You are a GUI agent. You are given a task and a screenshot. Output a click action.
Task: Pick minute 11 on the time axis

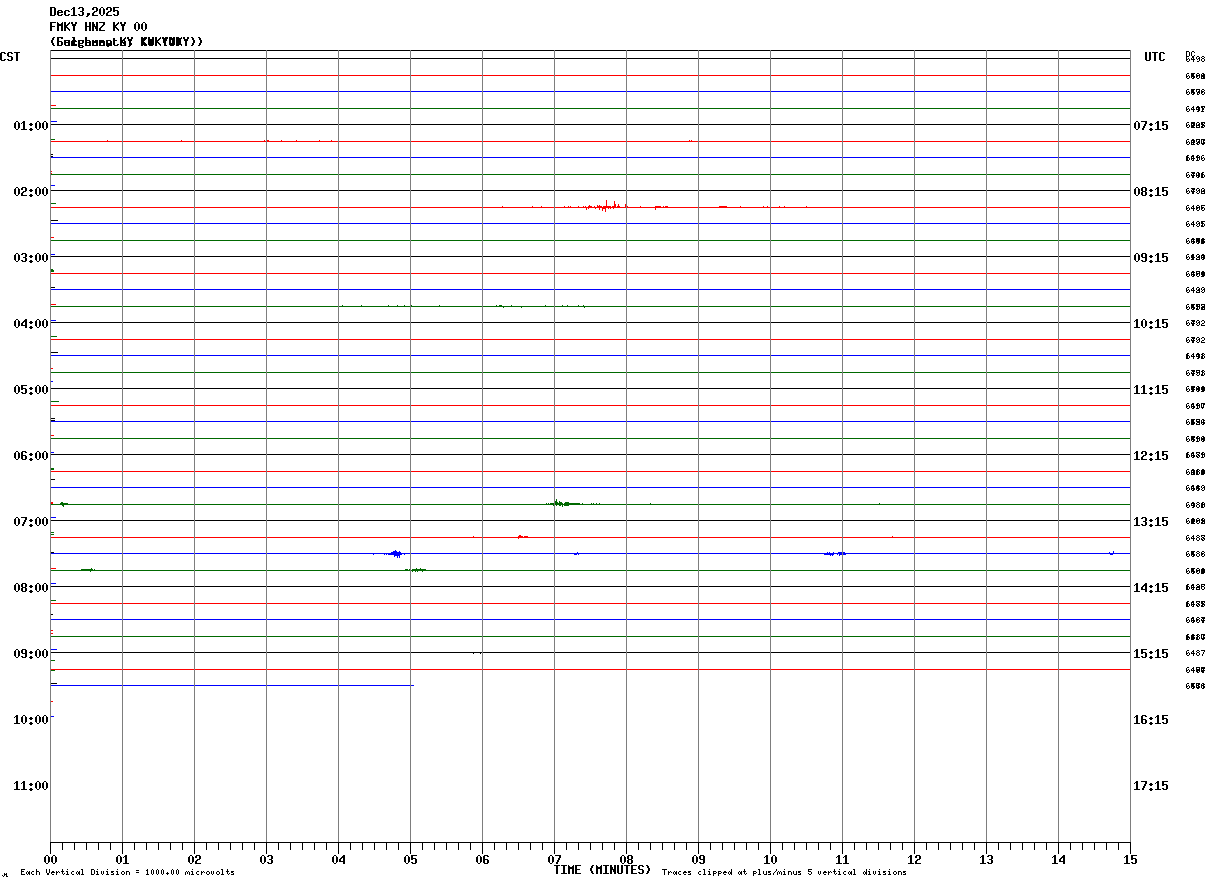(x=842, y=859)
